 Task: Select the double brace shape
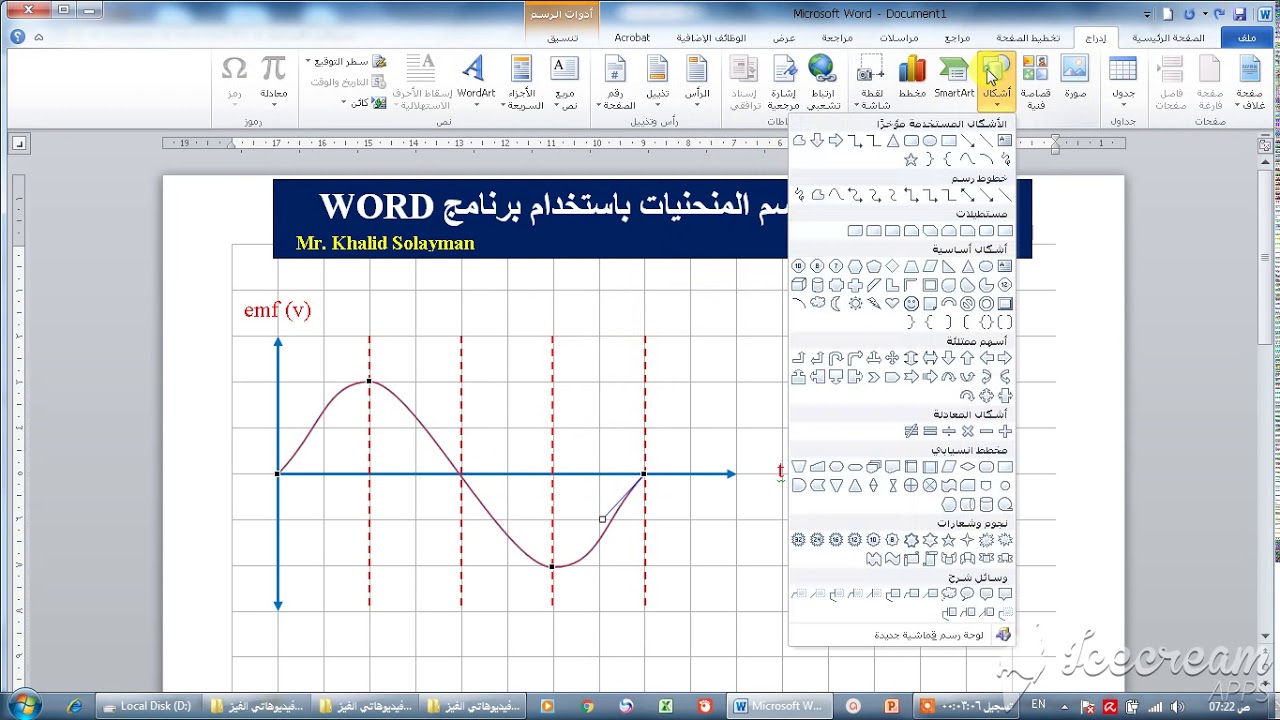click(986, 321)
